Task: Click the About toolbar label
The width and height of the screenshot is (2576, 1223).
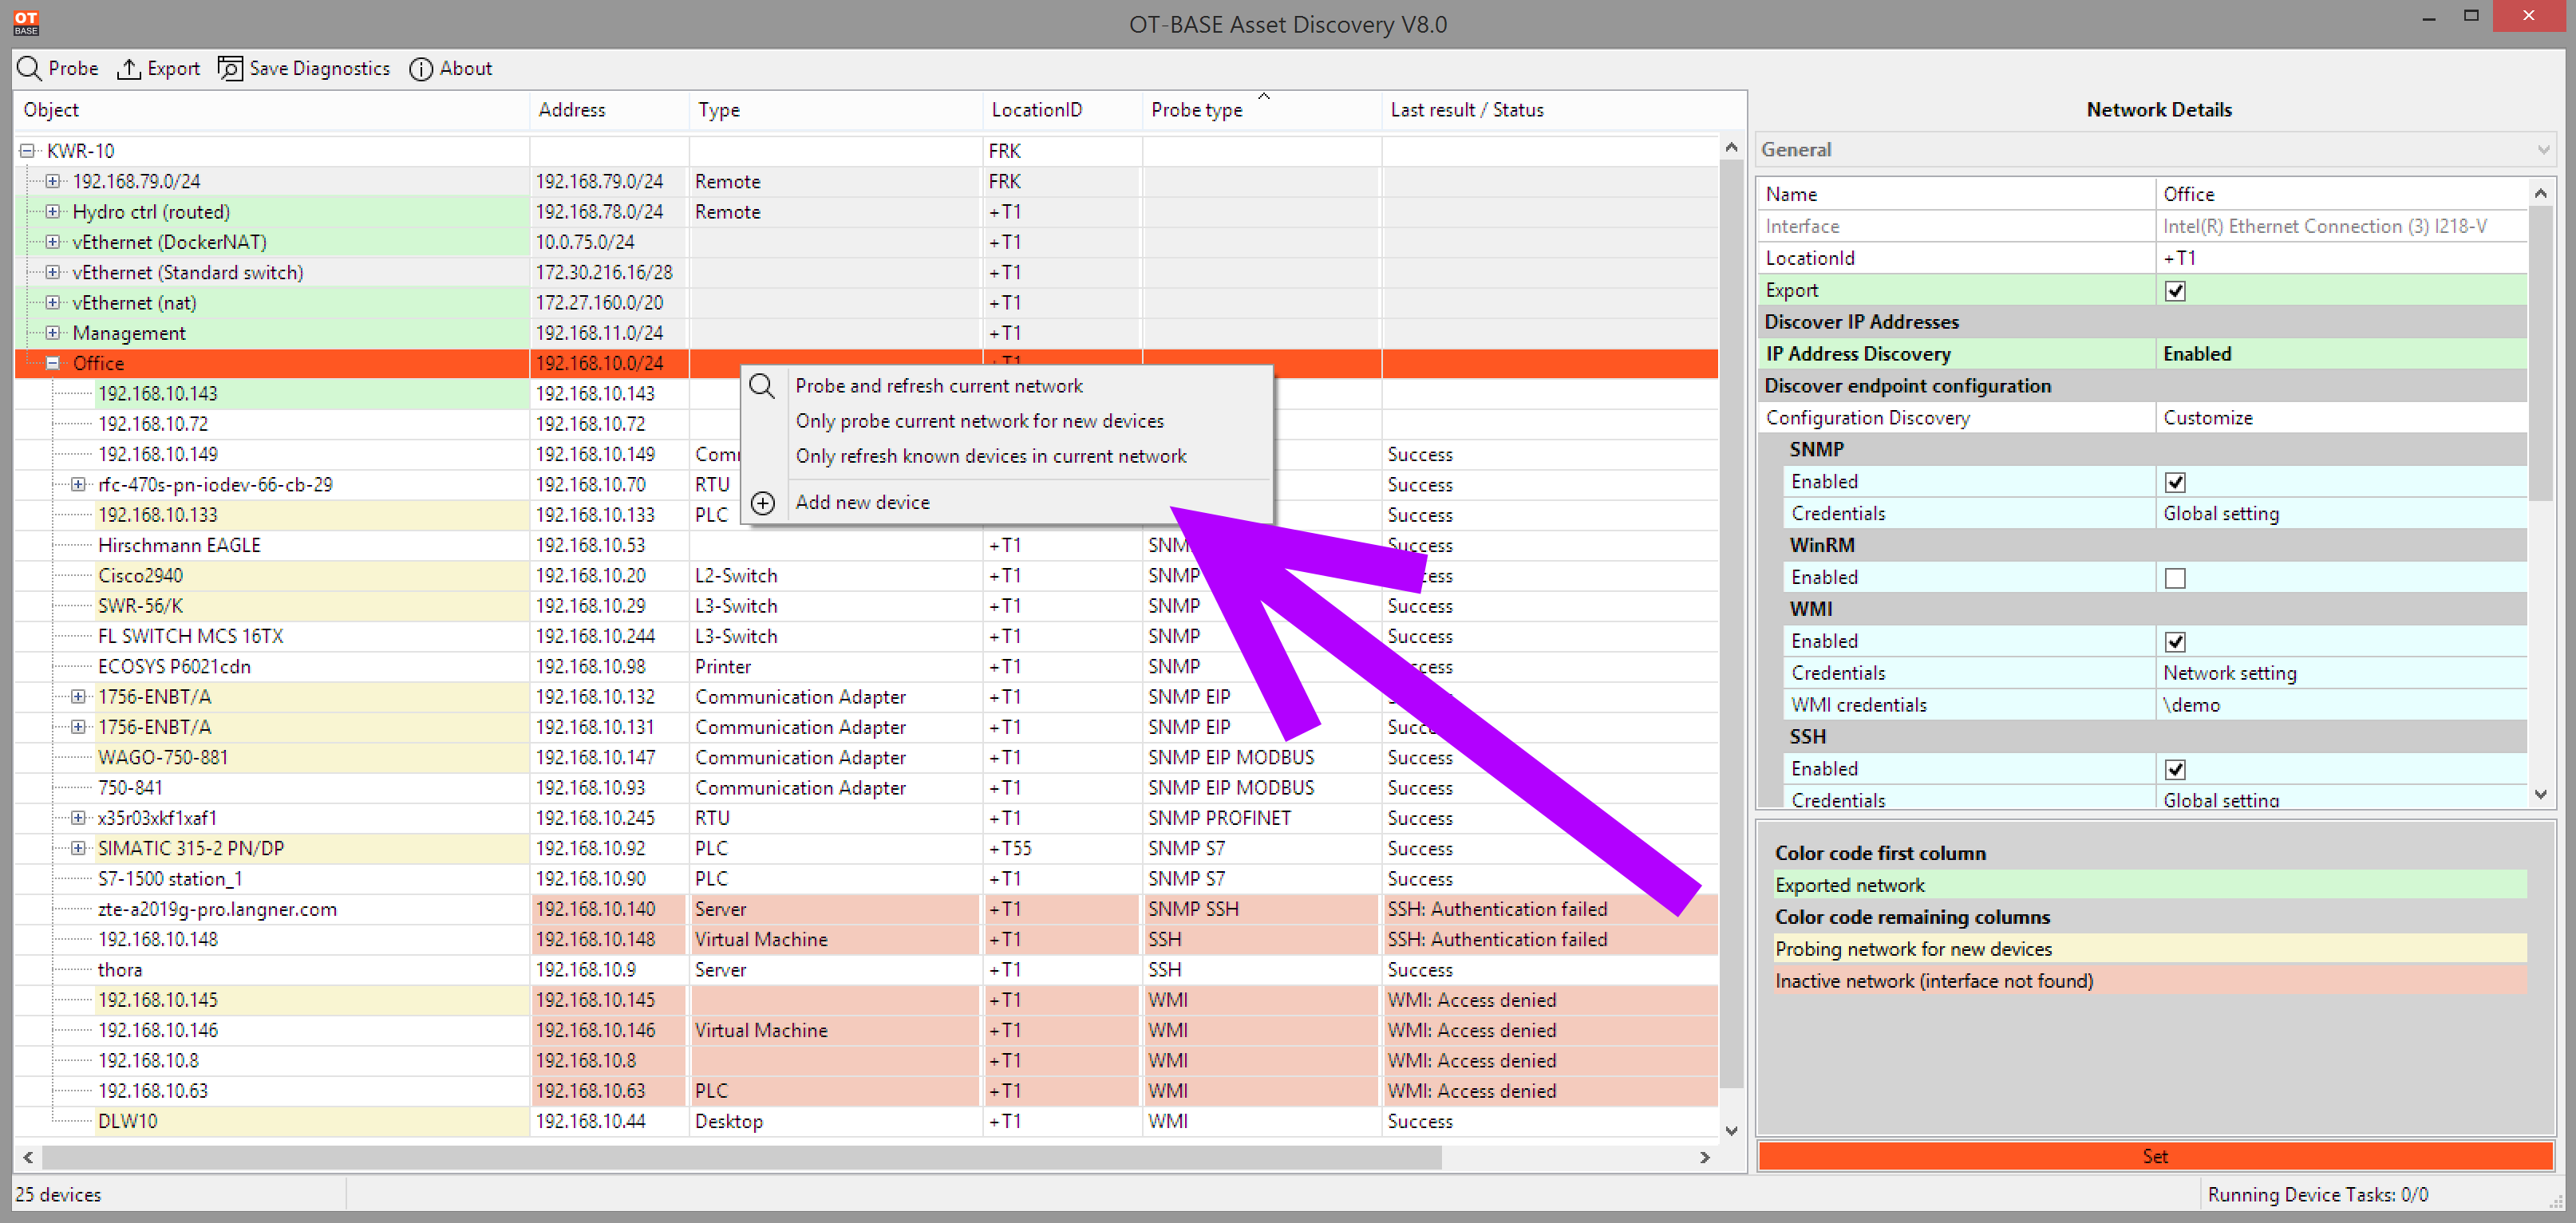Action: click(x=466, y=68)
